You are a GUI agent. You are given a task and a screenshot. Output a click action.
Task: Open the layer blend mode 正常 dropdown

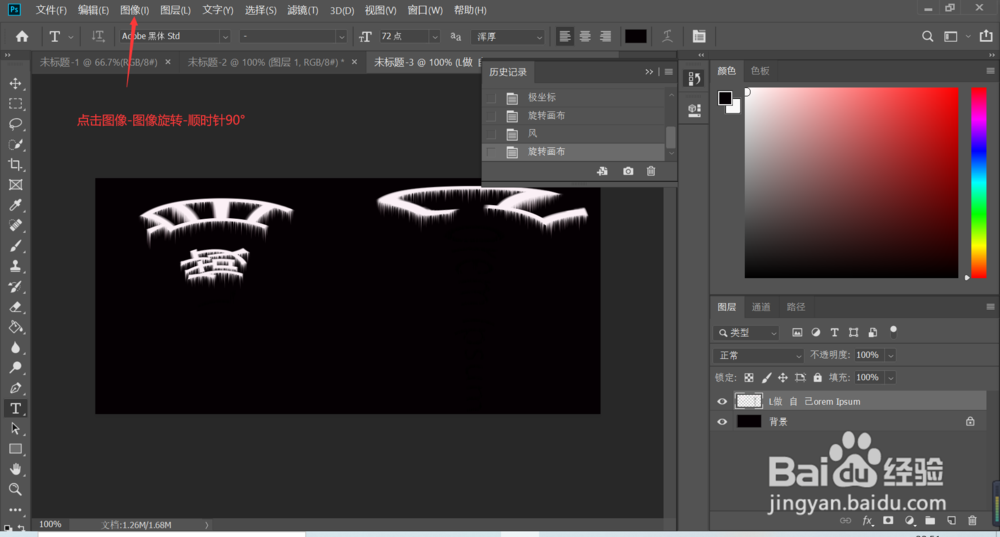click(758, 355)
